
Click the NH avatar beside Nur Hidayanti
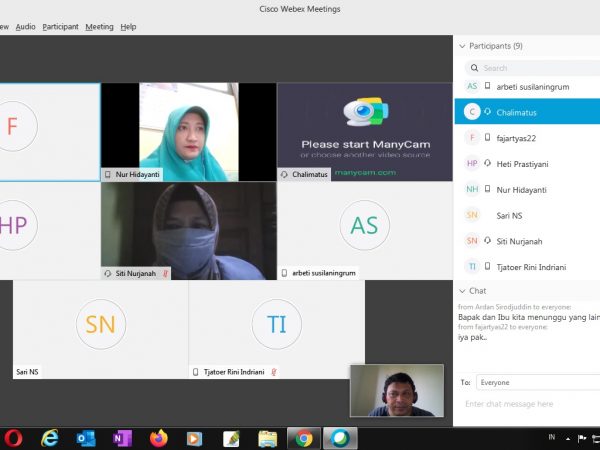point(472,189)
